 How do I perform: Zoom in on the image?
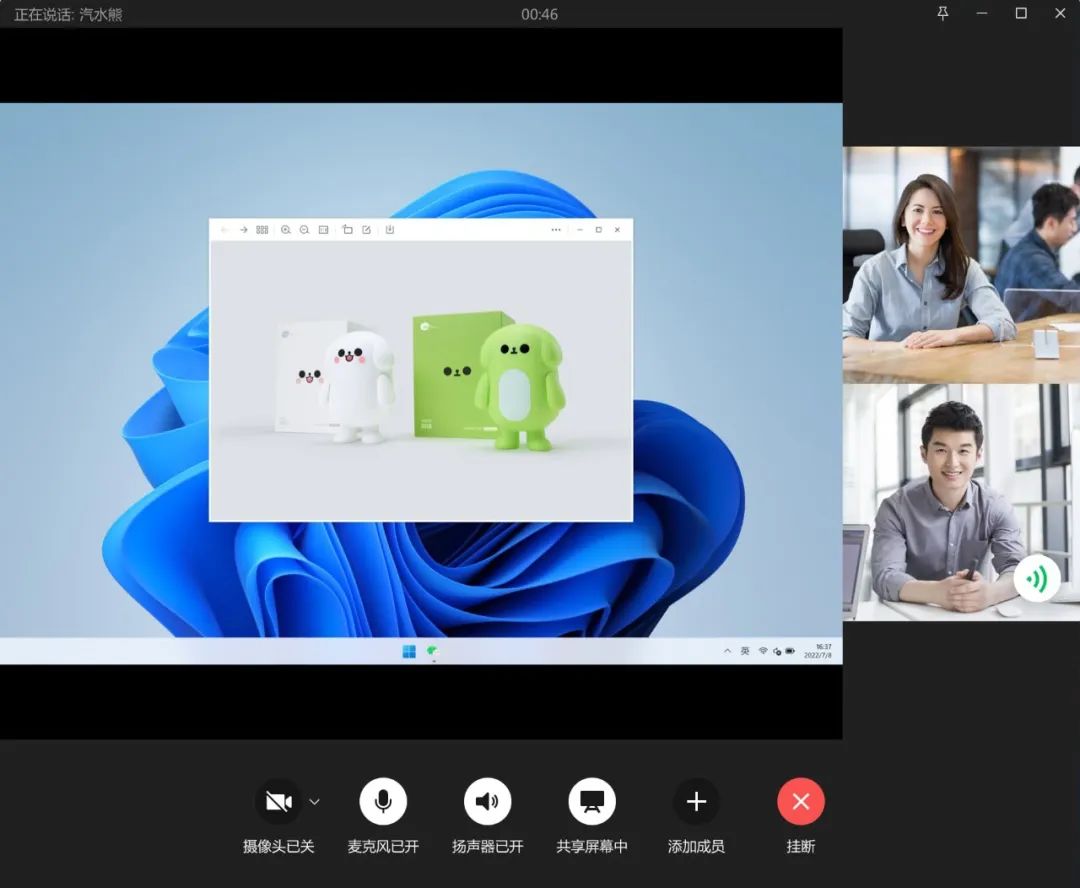click(285, 229)
